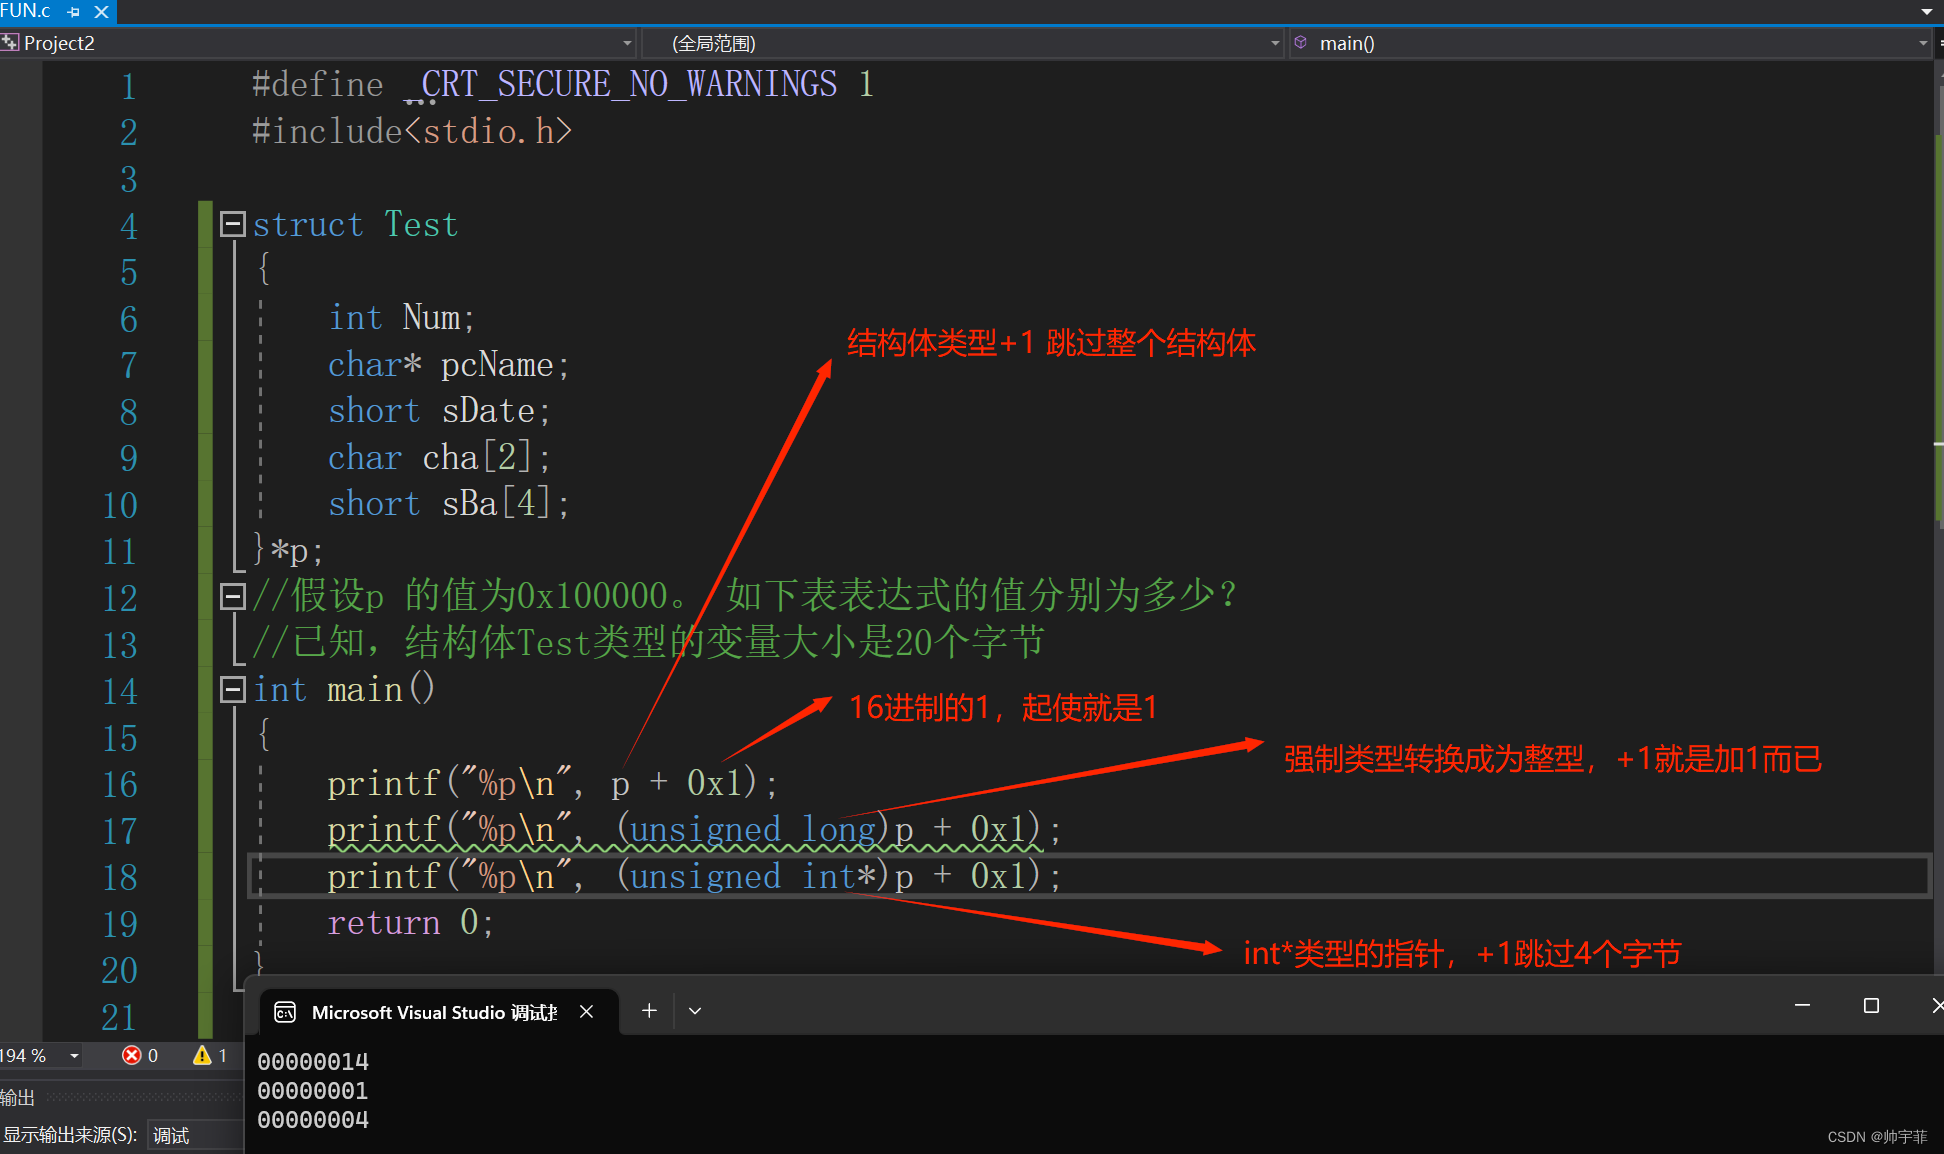
Task: Collapse the struct Test block
Action: tap(232, 224)
